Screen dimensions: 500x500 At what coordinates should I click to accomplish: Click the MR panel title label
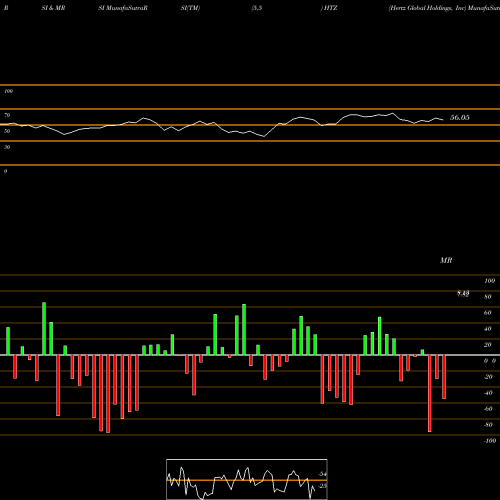click(446, 260)
